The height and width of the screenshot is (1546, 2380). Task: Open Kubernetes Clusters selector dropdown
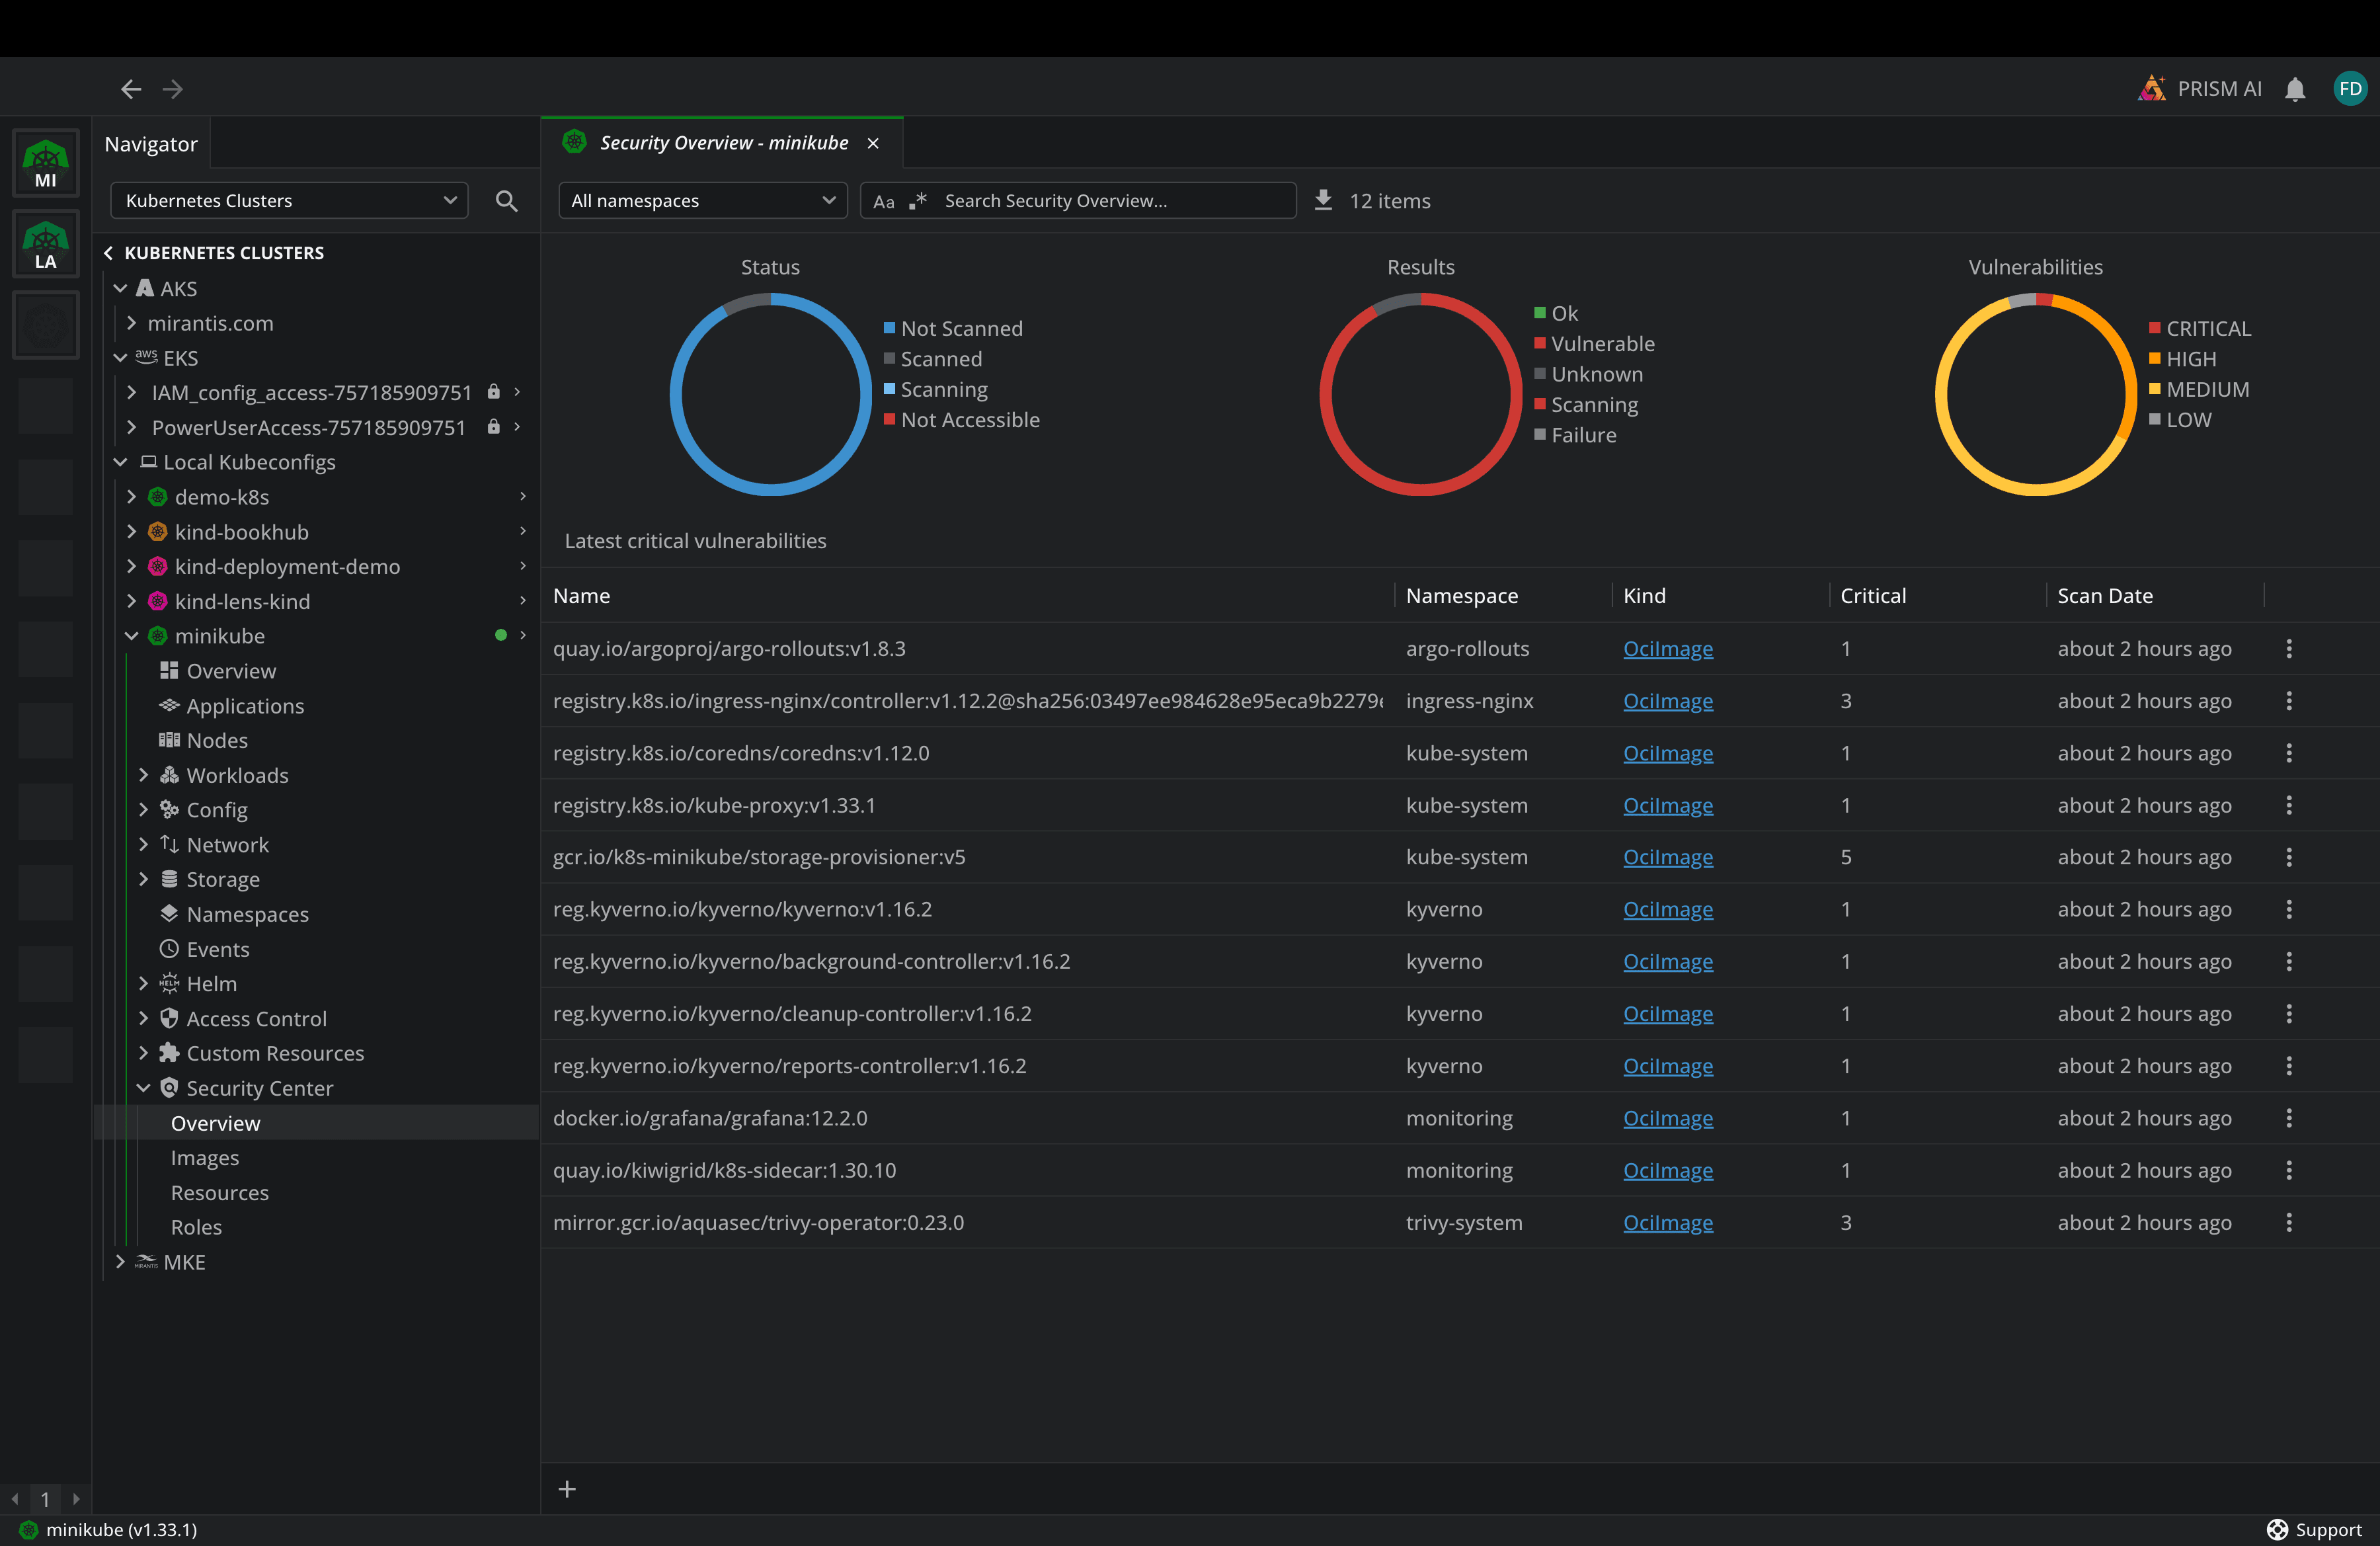tap(289, 201)
